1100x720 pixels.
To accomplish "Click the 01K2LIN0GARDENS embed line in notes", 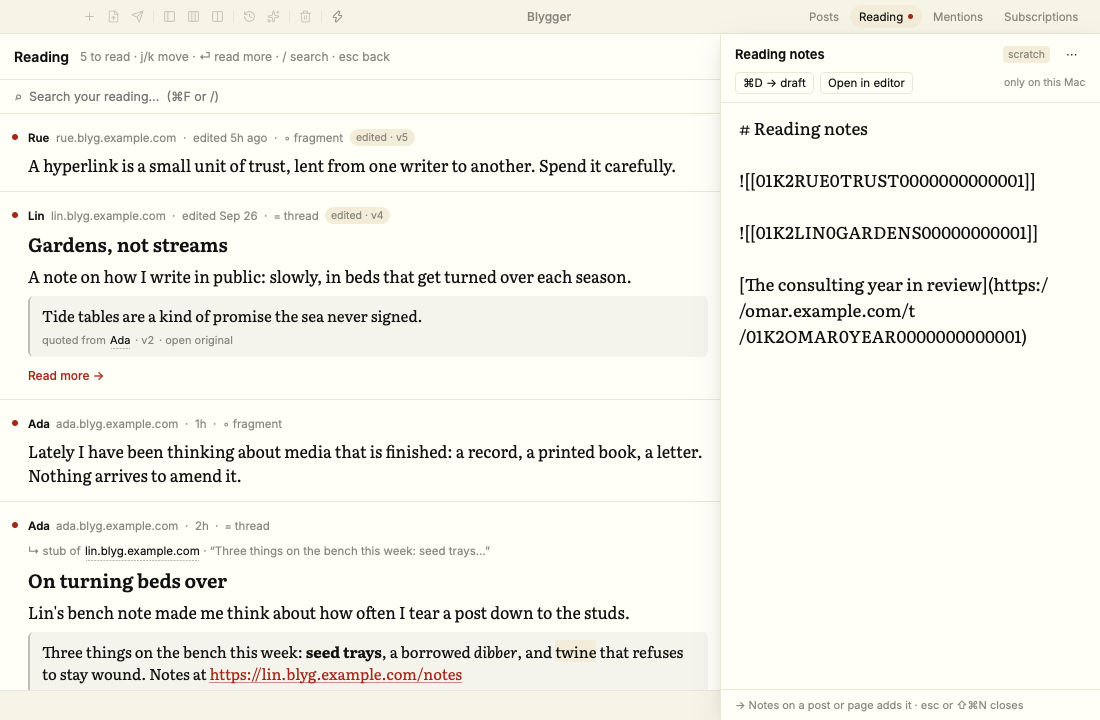I will click(x=888, y=233).
